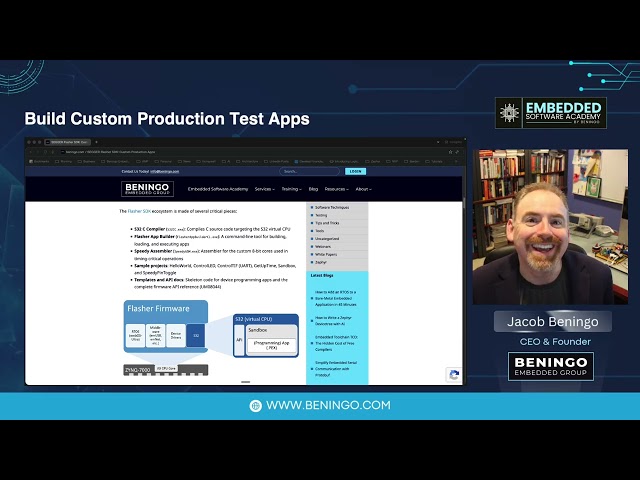This screenshot has height=480, width=640.
Task: Click the globe icon beside WWW.BENINGO.COM
Action: point(256,406)
